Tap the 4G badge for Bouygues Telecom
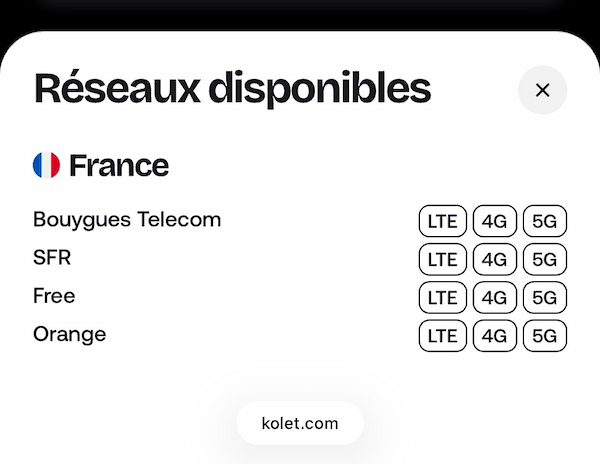Image resolution: width=600 pixels, height=464 pixels. [x=495, y=221]
